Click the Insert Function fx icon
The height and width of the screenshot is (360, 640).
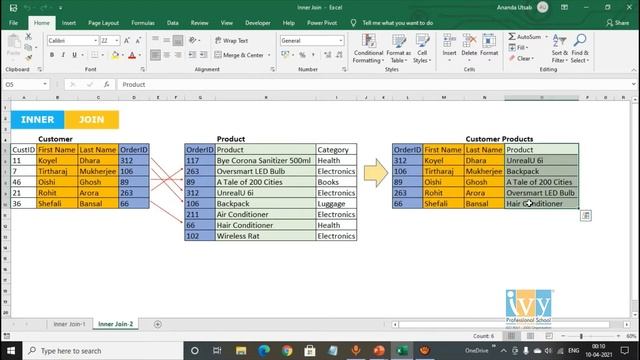[x=107, y=84]
